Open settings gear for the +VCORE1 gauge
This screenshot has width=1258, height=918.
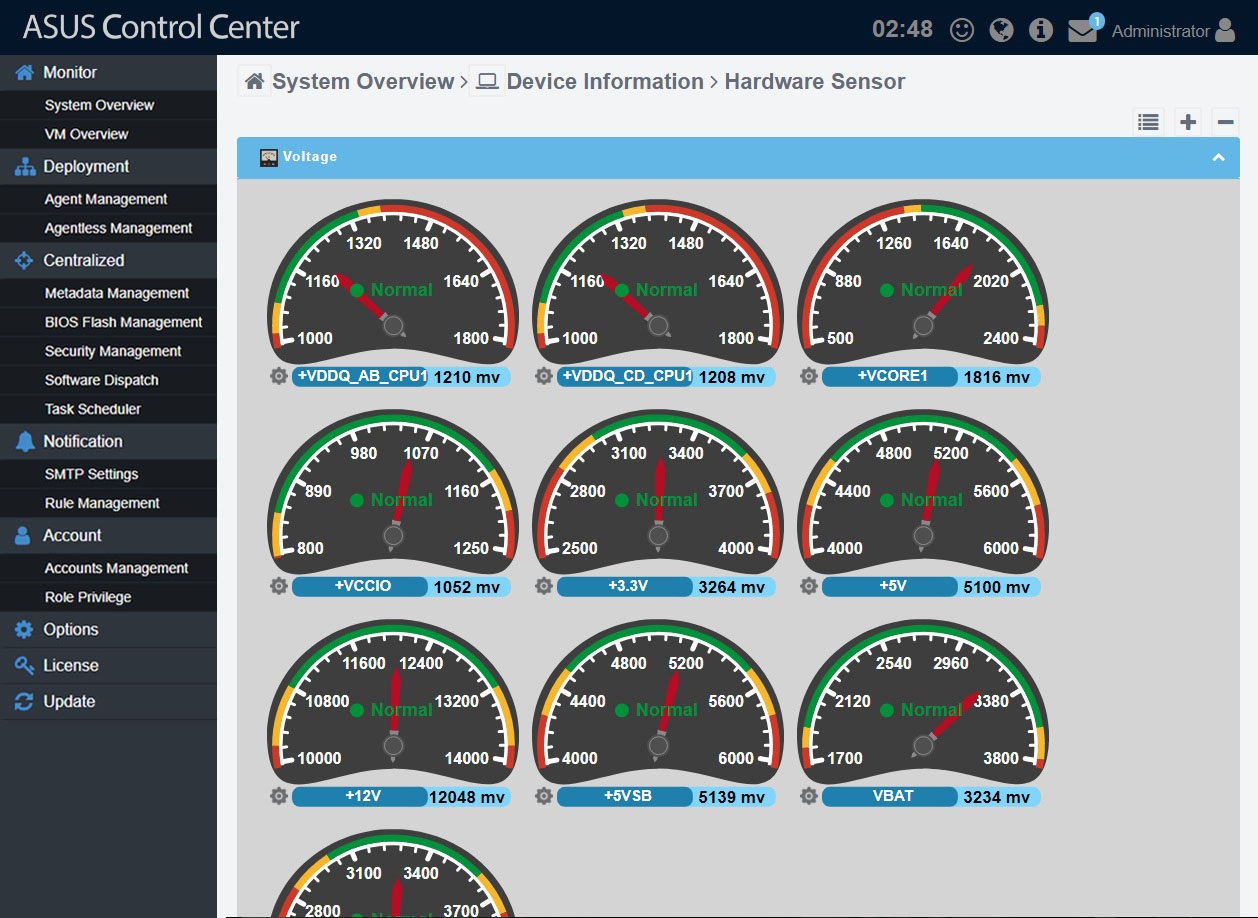[x=808, y=377]
